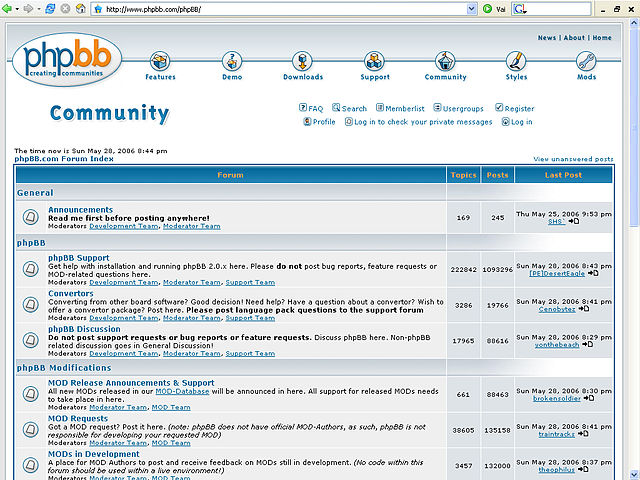Viewport: 640px width, 480px height.
Task: Click the FAQ icon
Action: (303, 107)
